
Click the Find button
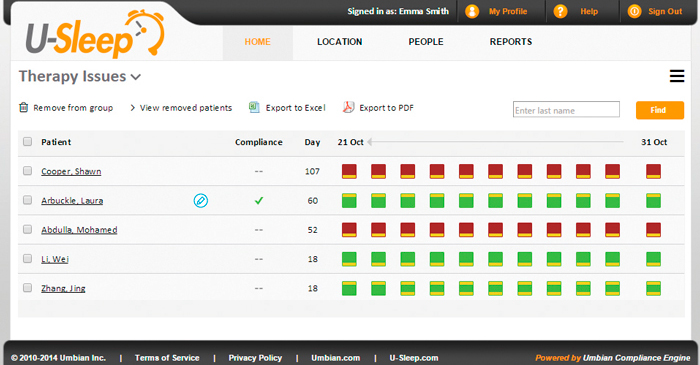(x=659, y=110)
